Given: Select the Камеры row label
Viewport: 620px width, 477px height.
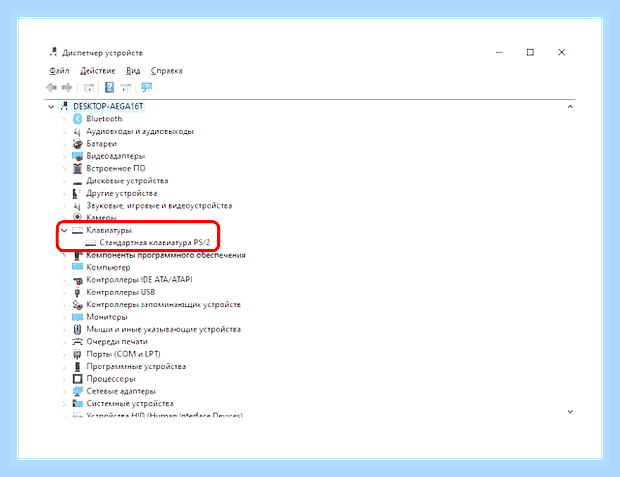Looking at the screenshot, I should coord(101,218).
